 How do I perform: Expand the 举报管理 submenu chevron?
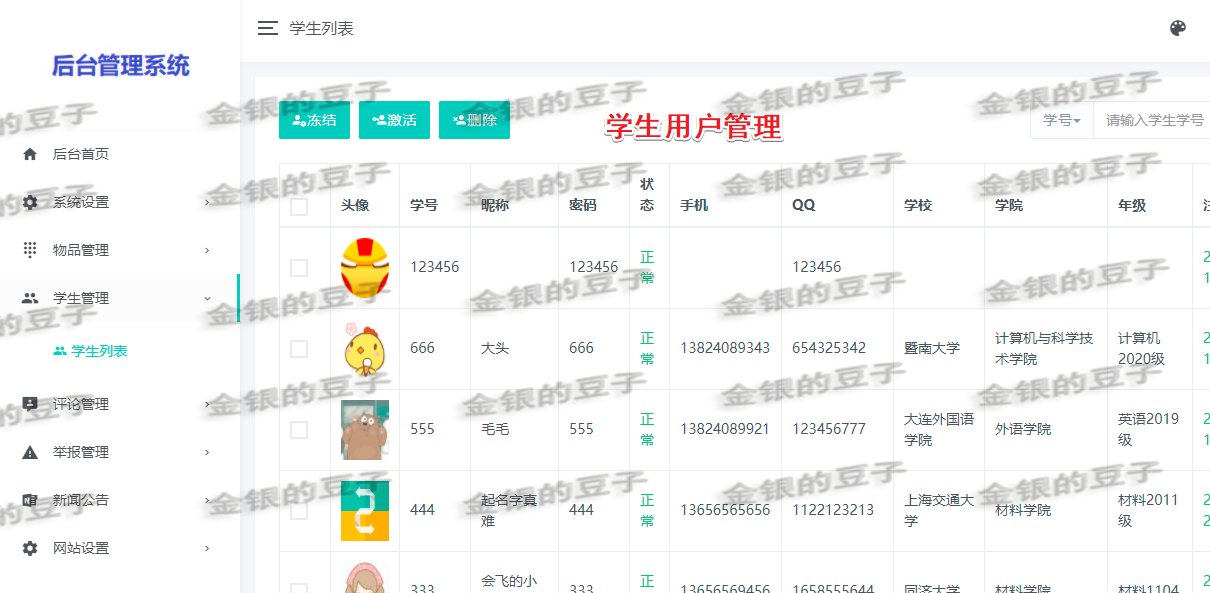207,452
